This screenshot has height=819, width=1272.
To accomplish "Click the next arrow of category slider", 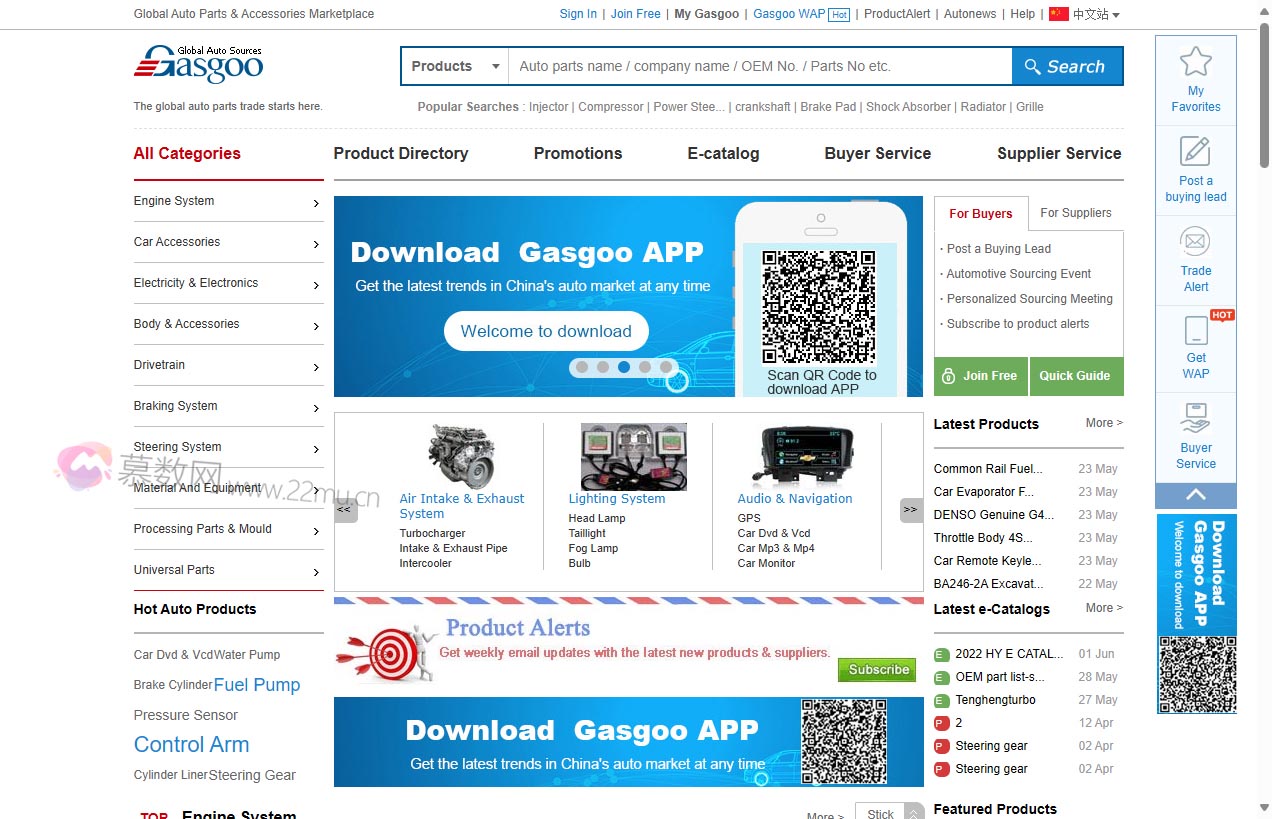I will 910,509.
